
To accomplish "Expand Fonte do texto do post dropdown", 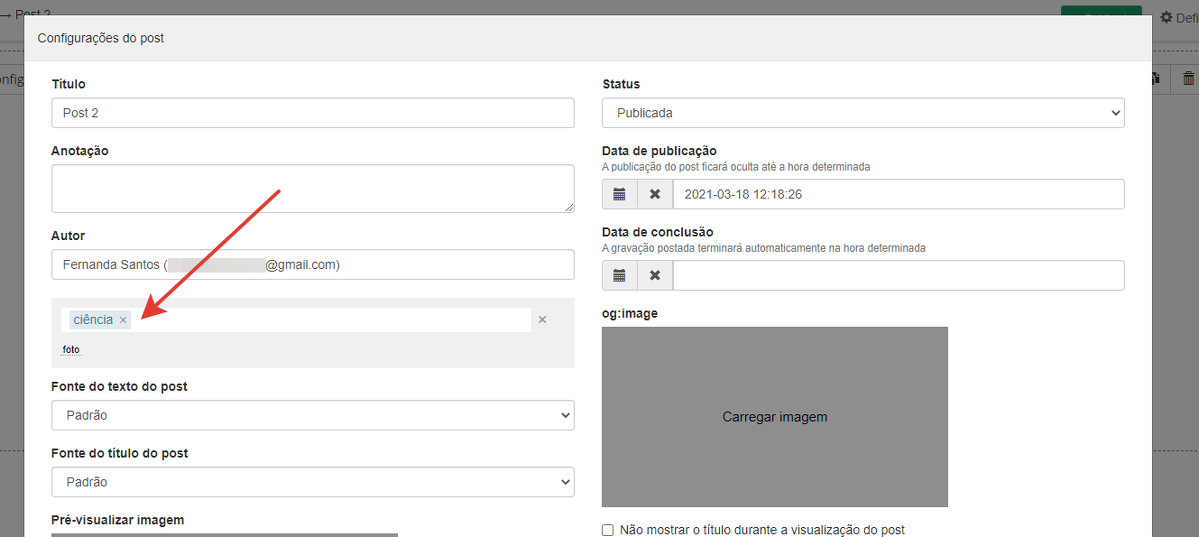I will (x=312, y=415).
